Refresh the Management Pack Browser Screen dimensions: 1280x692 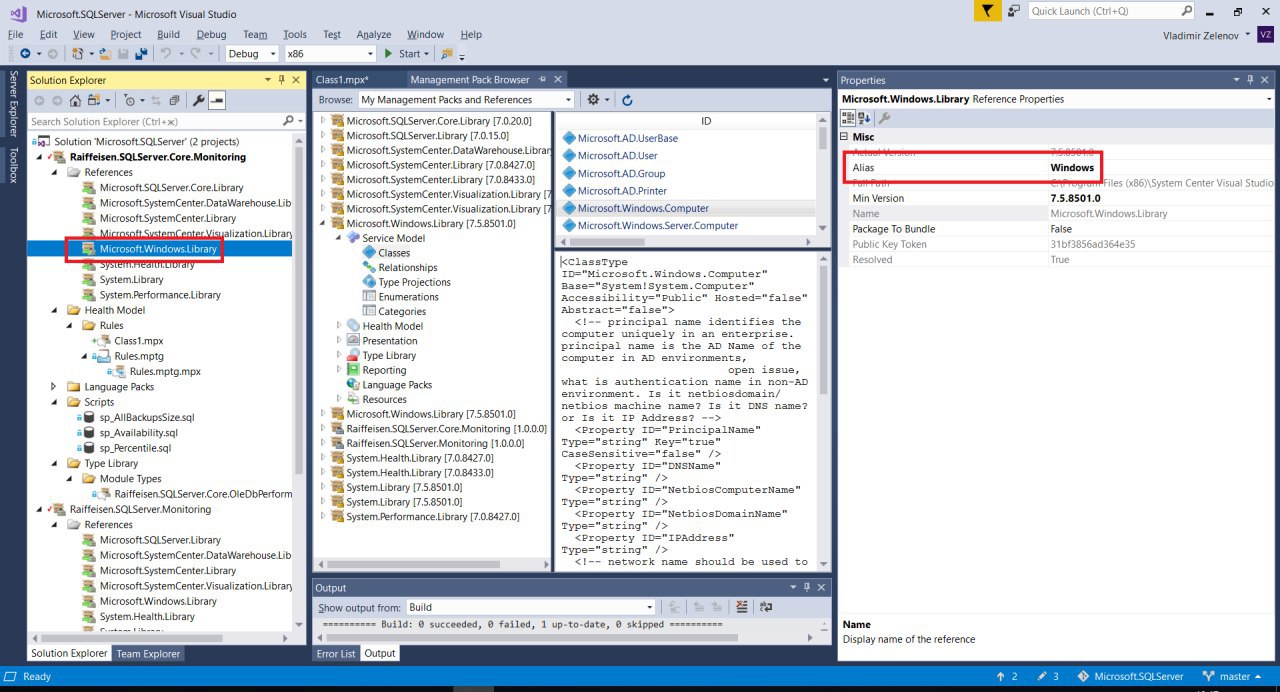(x=627, y=100)
